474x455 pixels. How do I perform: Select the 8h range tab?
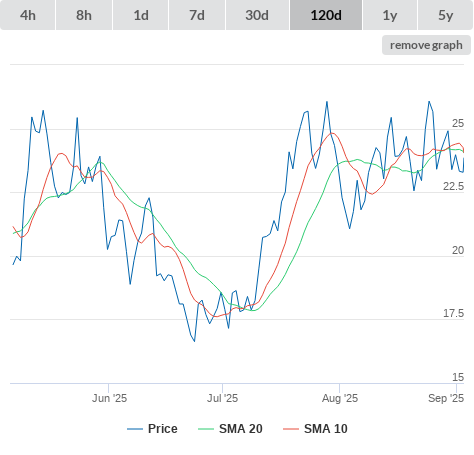click(84, 15)
